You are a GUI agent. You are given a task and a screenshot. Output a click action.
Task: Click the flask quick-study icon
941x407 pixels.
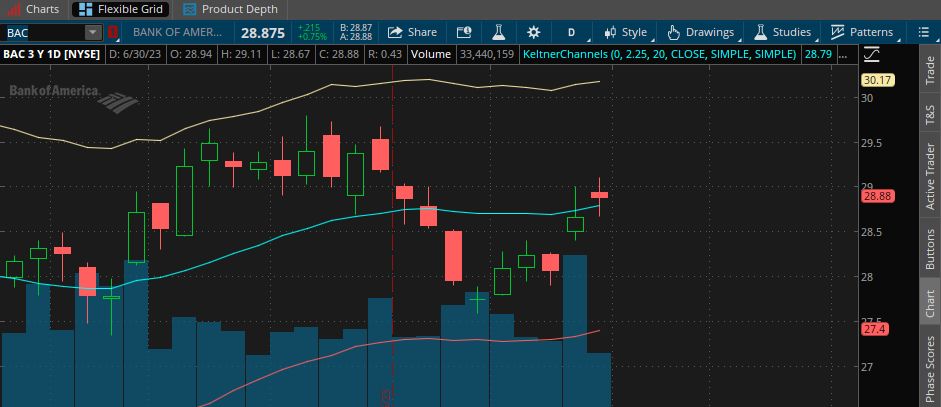click(x=498, y=32)
